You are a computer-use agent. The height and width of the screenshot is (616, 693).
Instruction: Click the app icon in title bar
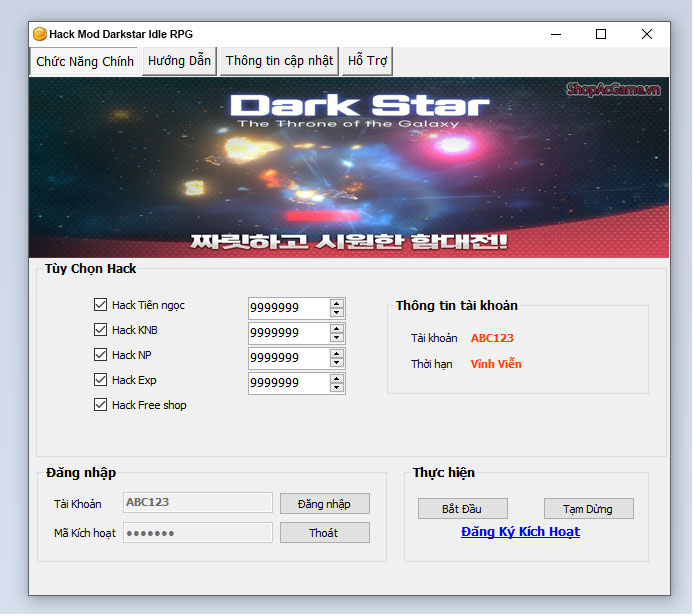pos(40,34)
